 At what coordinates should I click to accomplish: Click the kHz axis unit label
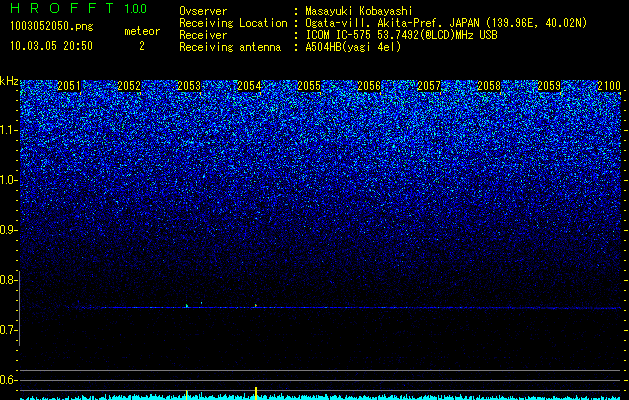point(9,81)
